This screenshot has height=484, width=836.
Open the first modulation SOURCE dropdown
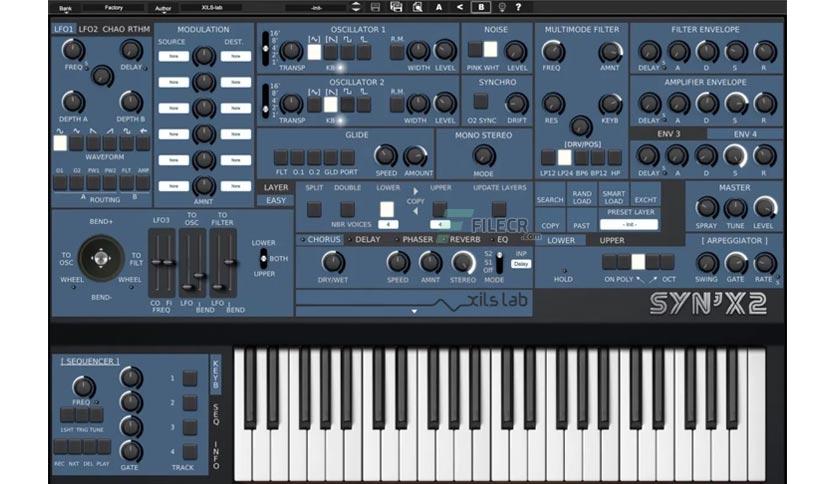[174, 57]
